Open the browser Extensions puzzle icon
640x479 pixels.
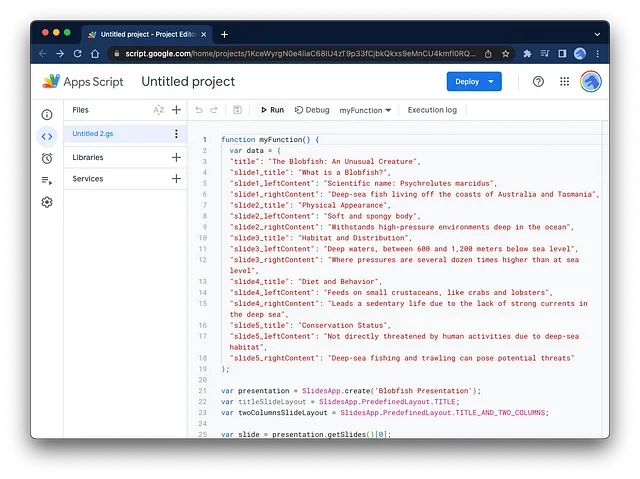[527, 53]
